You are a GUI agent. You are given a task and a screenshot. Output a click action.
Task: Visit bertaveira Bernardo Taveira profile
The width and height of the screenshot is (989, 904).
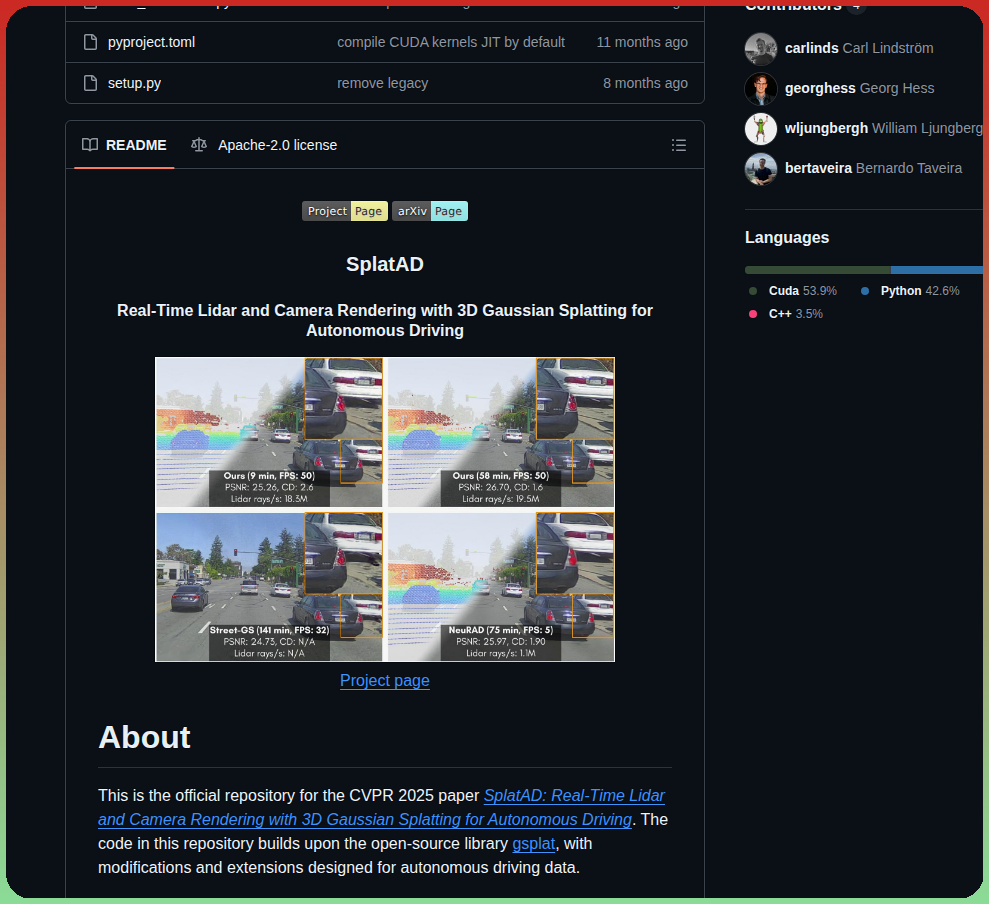874,168
